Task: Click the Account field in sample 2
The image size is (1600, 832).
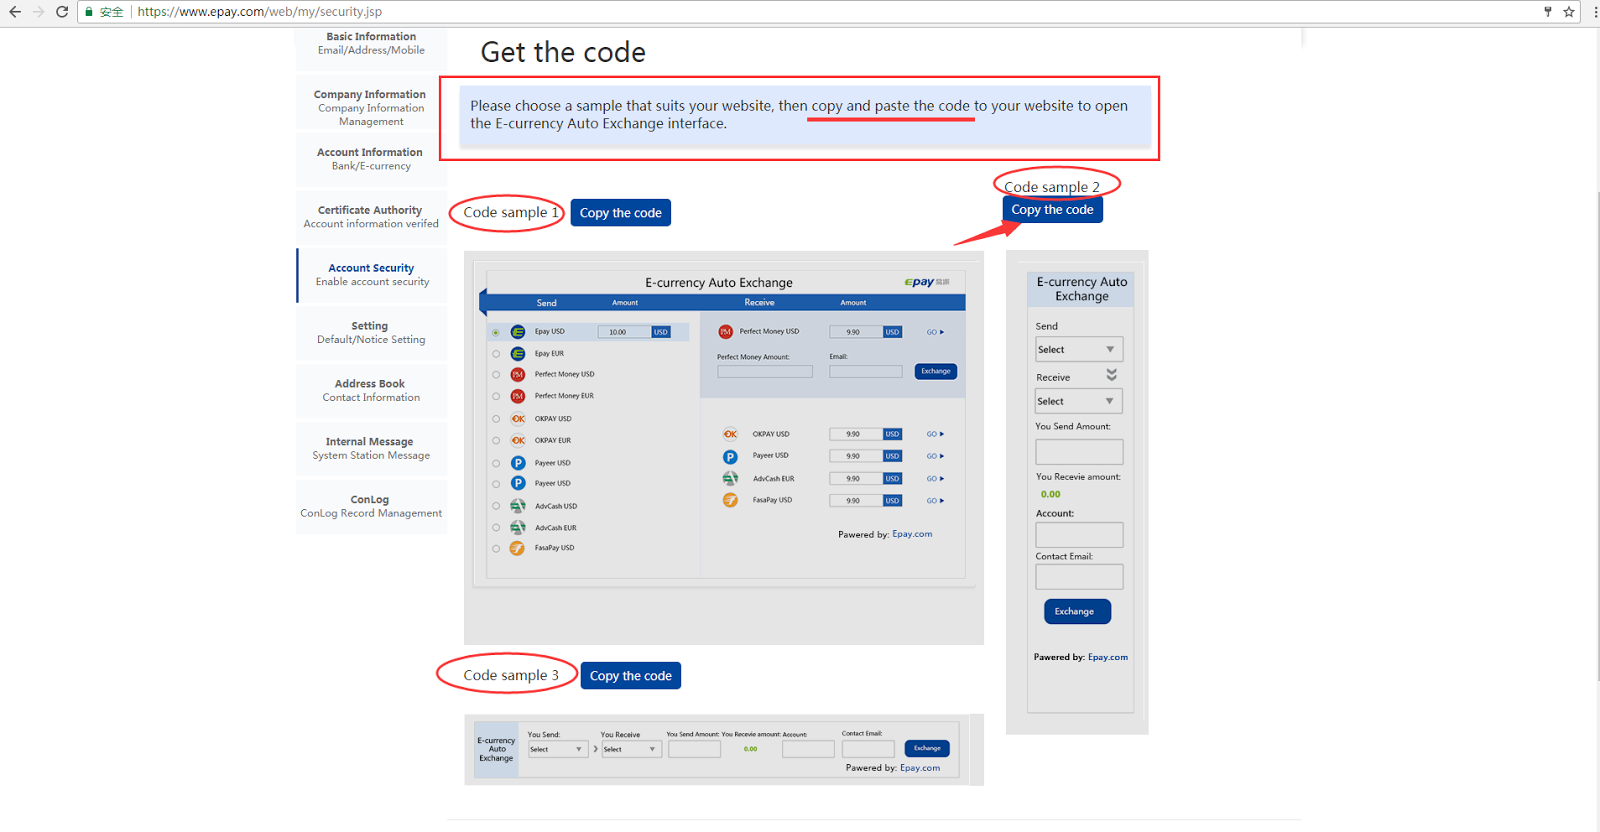Action: click(1079, 535)
